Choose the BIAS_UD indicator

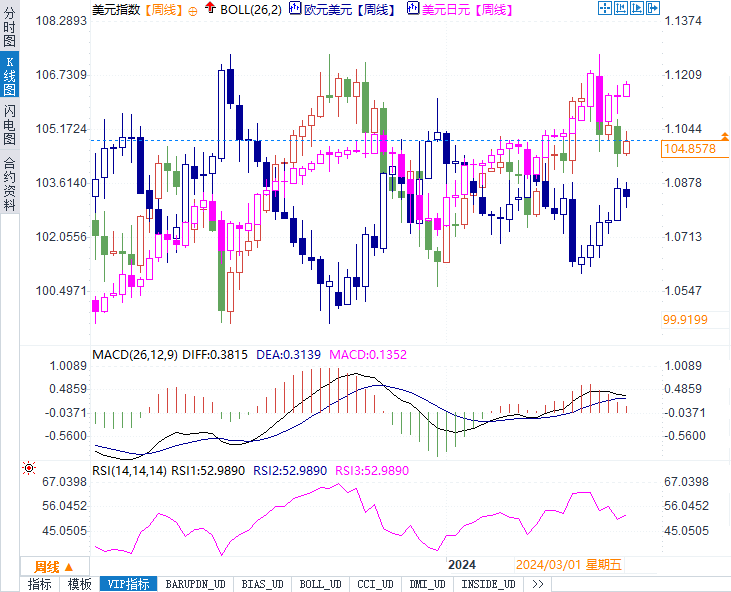point(262,584)
